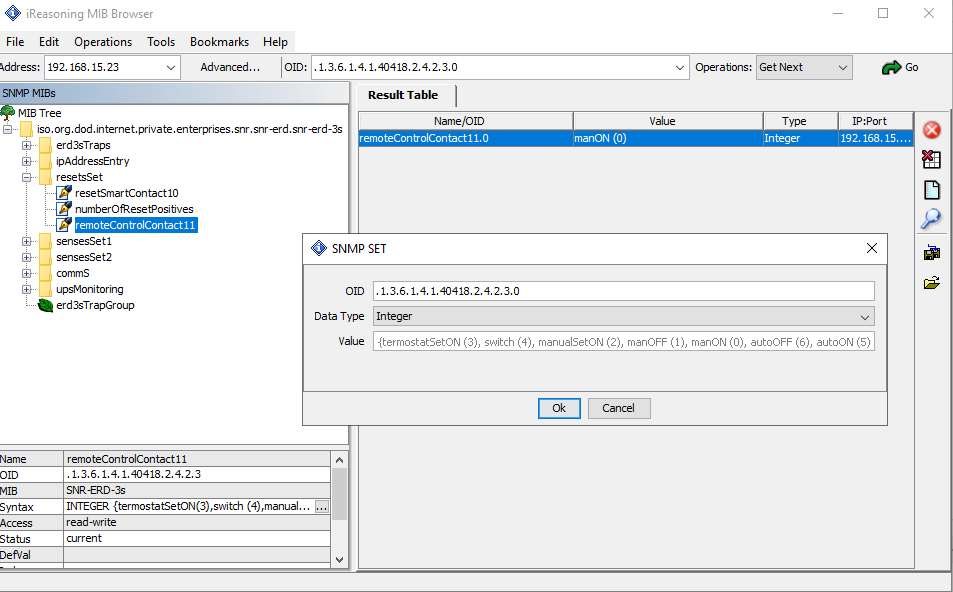Open the Bookmarks menu
The image size is (953, 592).
pos(219,42)
